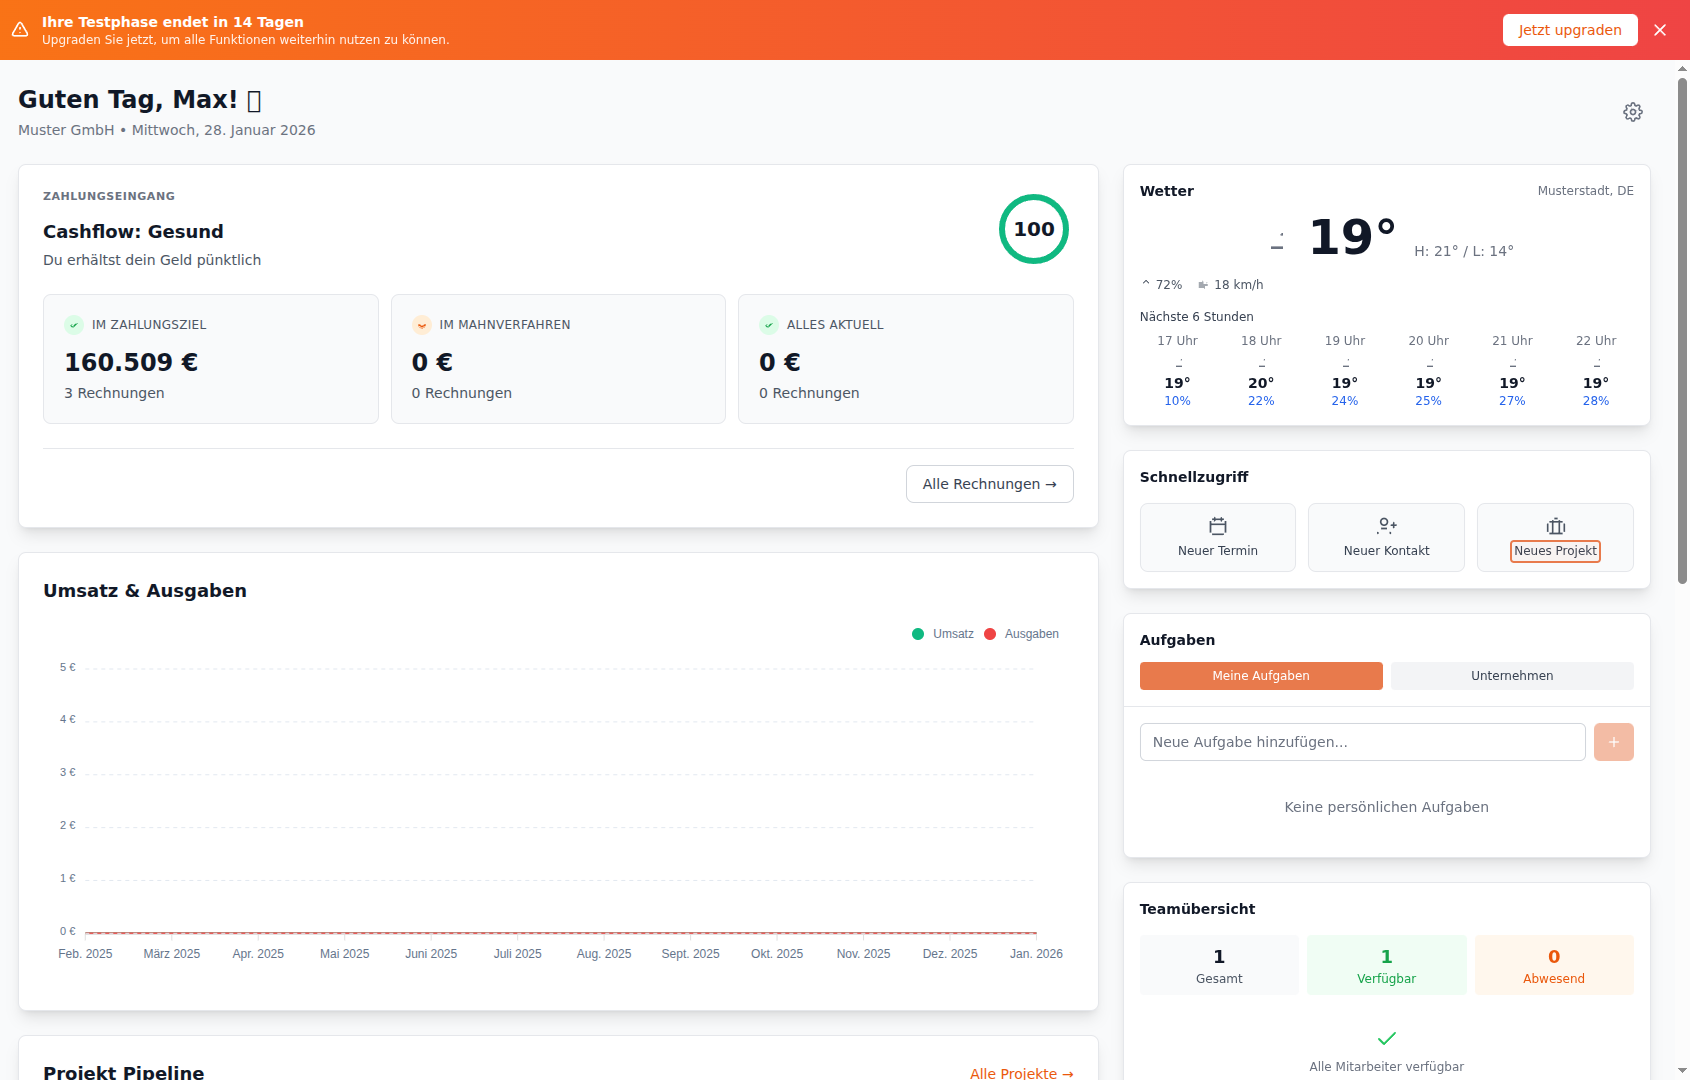The width and height of the screenshot is (1690, 1080).
Task: Click the Neues Projekt briefcase icon
Action: pyautogui.click(x=1555, y=524)
